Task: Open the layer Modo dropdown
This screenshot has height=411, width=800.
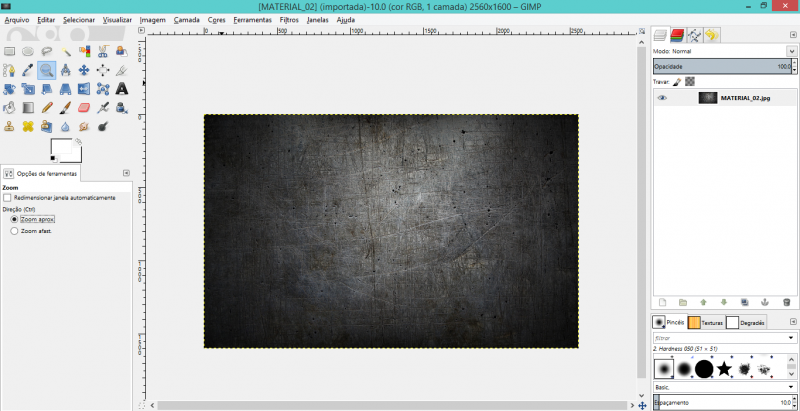Action: 720,50
